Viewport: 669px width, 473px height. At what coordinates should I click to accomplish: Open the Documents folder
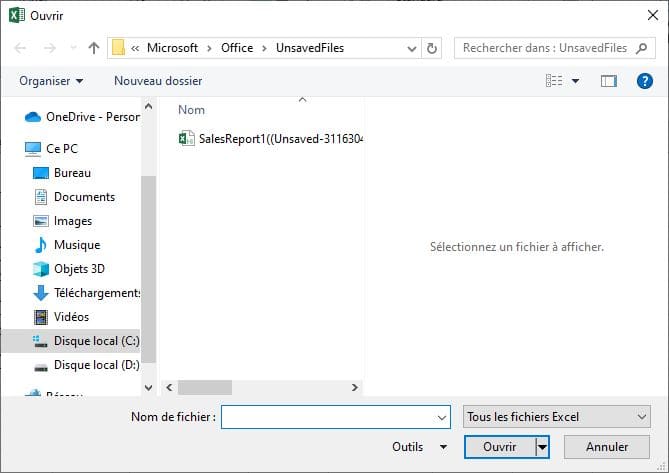pyautogui.click(x=74, y=197)
